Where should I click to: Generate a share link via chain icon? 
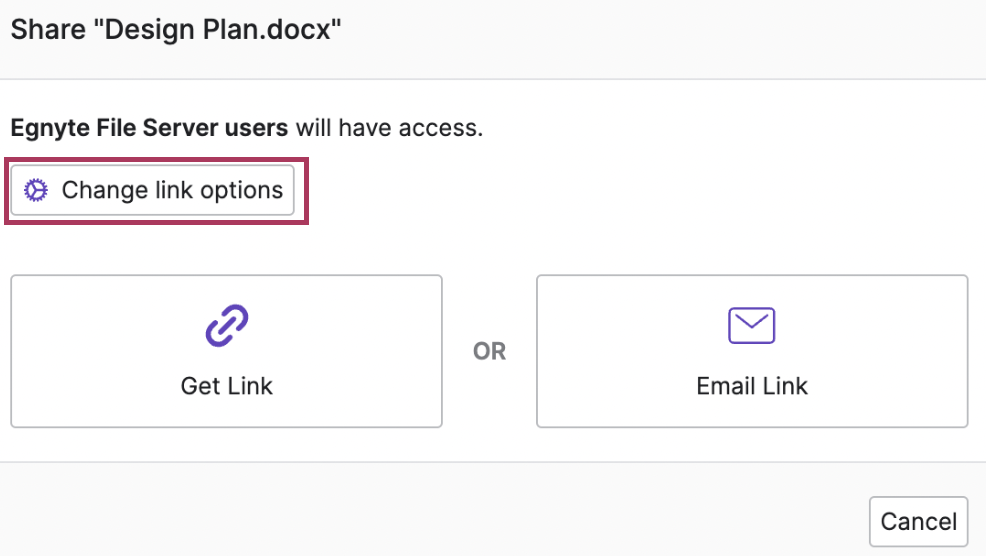coord(226,326)
